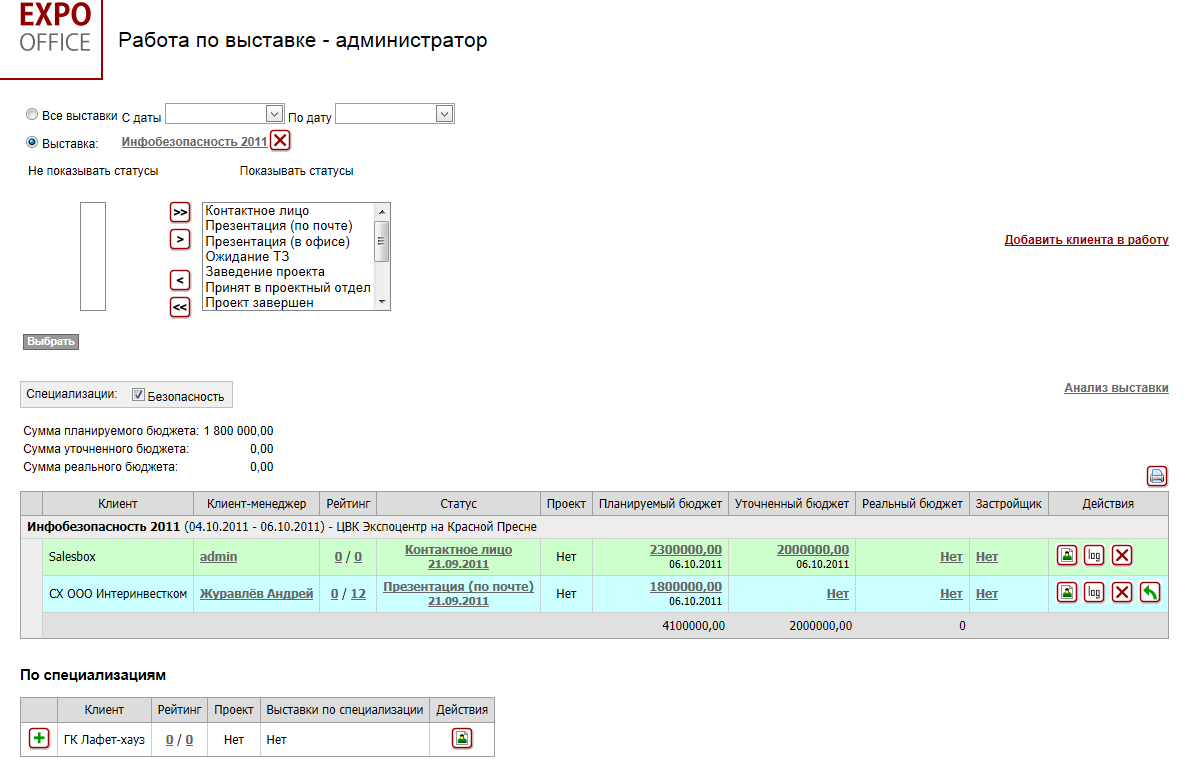Delete the Salesbox client row

tap(1122, 556)
